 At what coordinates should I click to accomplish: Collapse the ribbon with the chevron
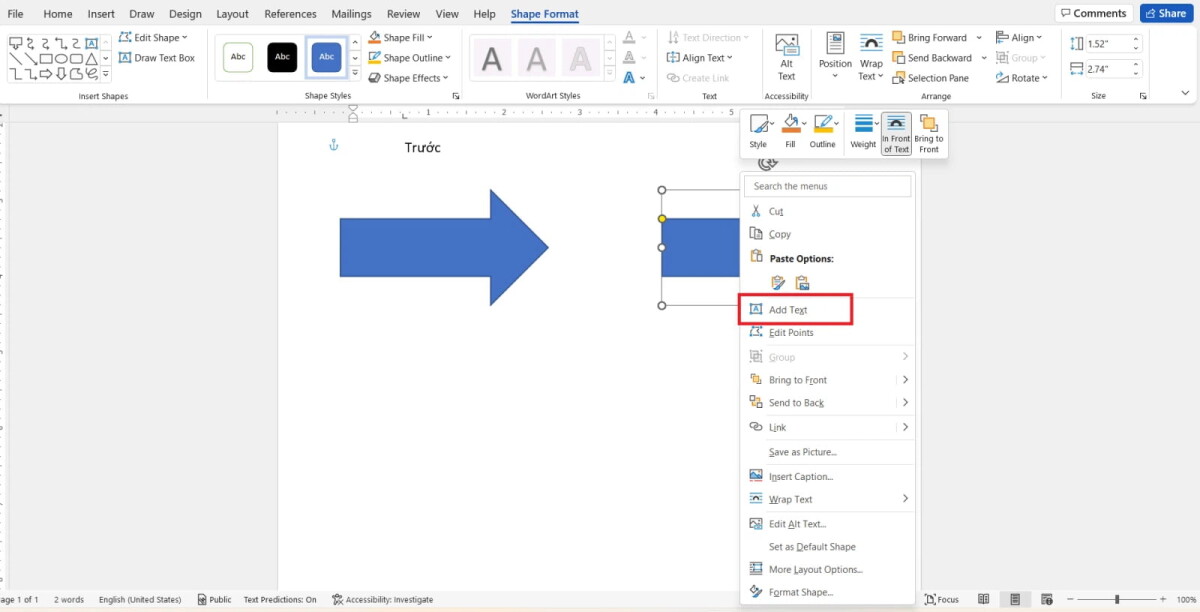1185,93
